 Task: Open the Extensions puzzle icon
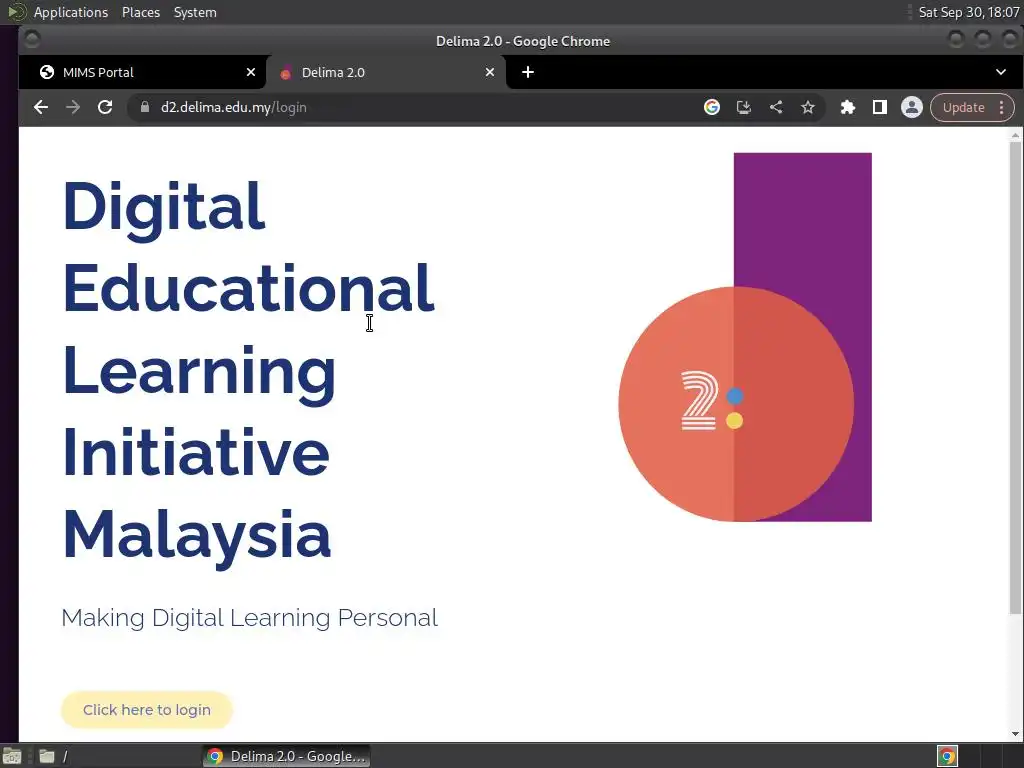coord(848,107)
